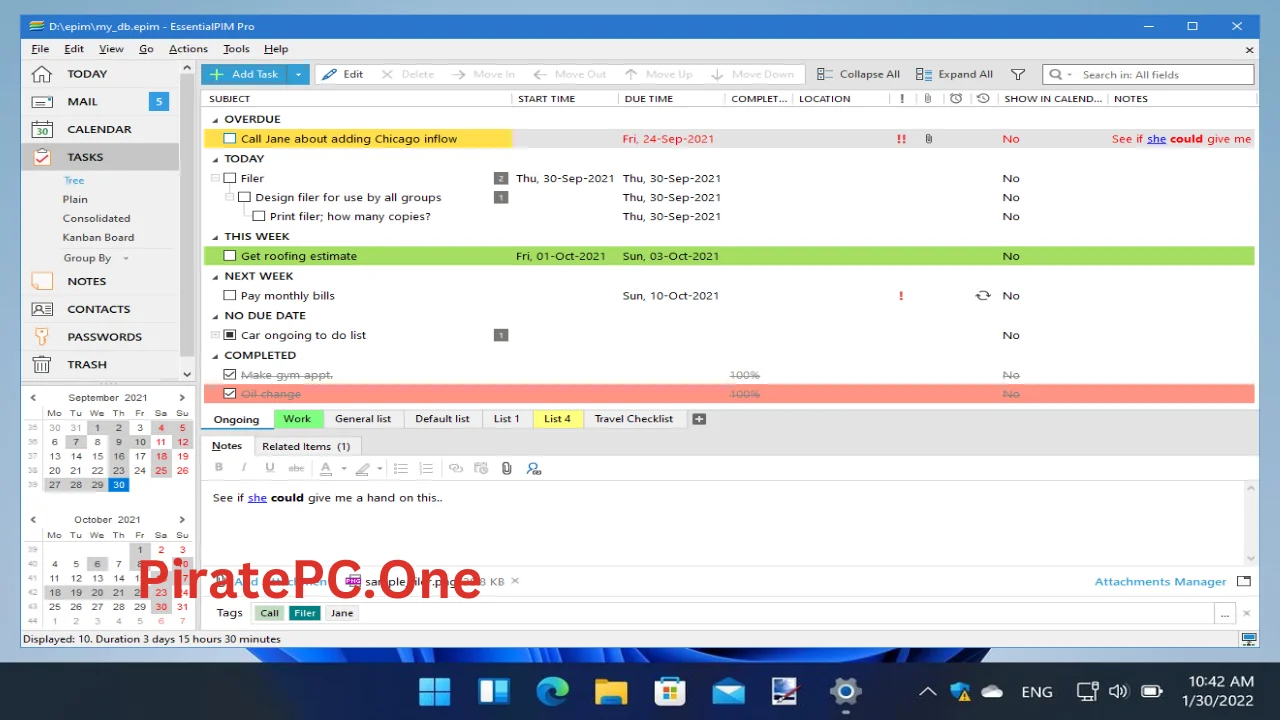Open the Attachments Manager link
The image size is (1280, 720).
(1160, 582)
